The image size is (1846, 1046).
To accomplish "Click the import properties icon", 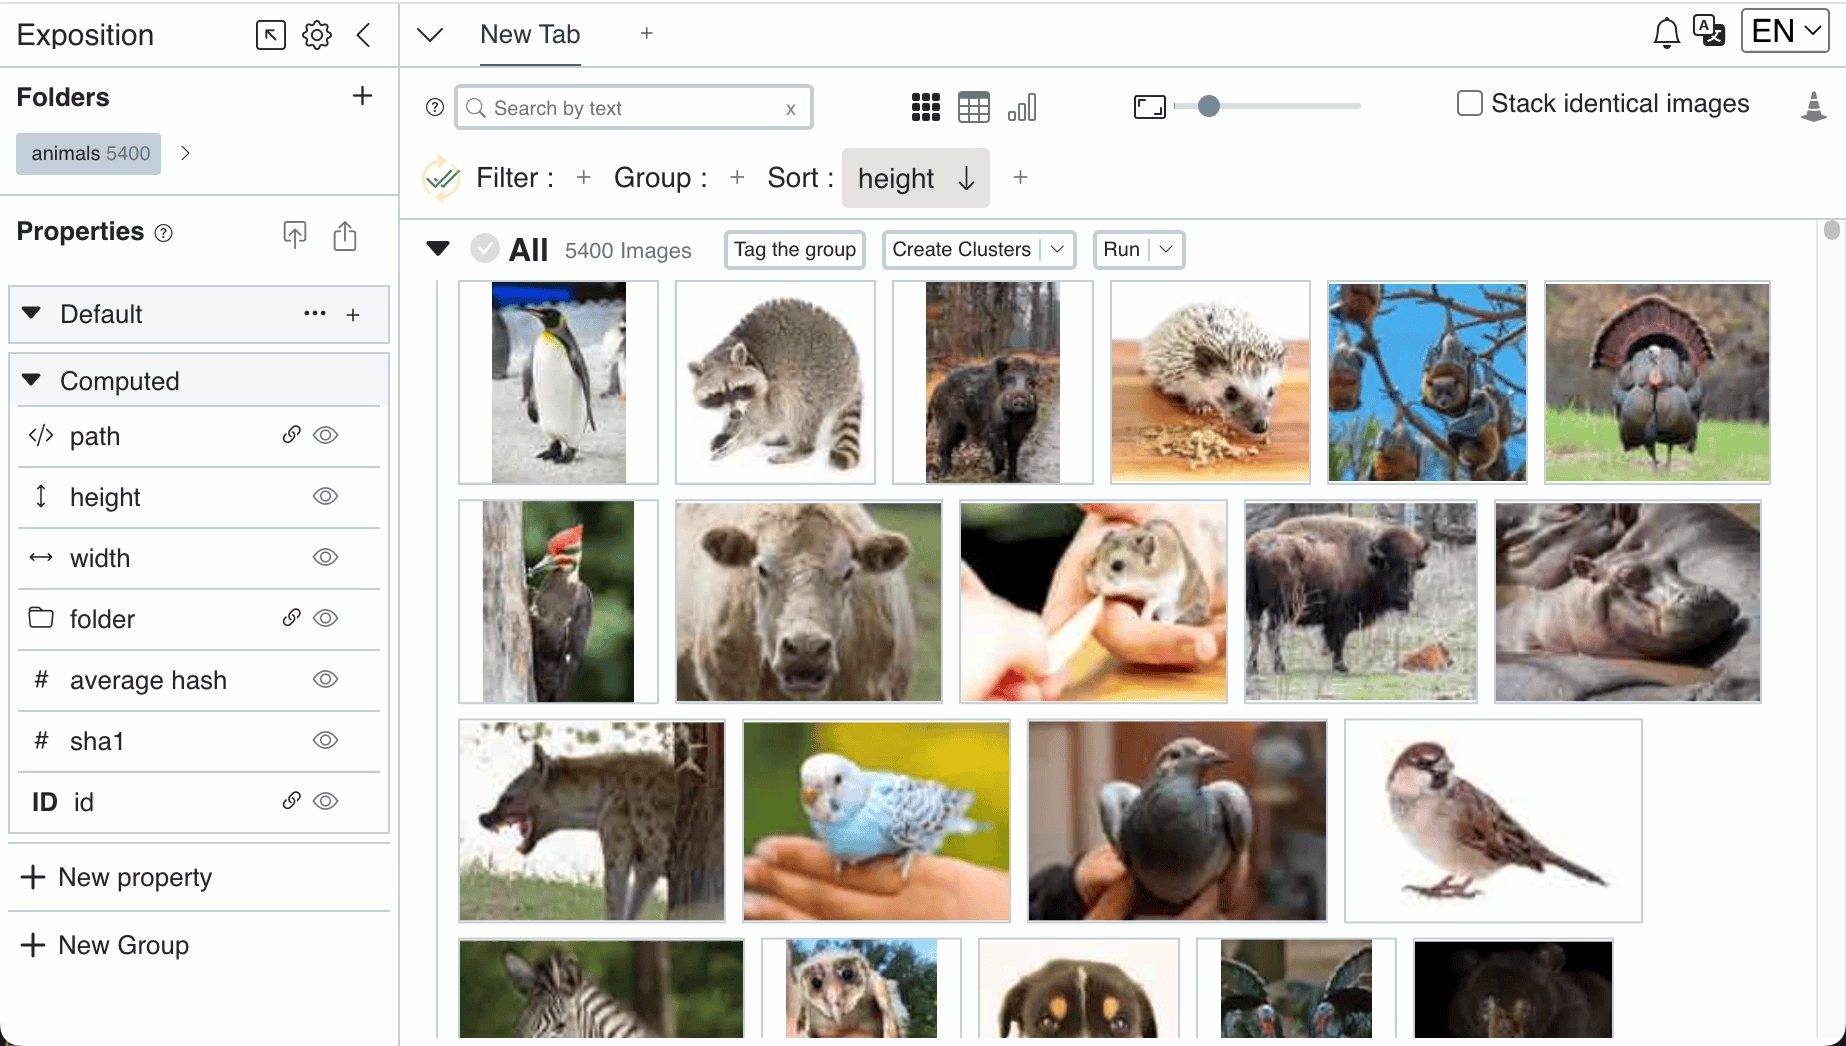I will (295, 235).
